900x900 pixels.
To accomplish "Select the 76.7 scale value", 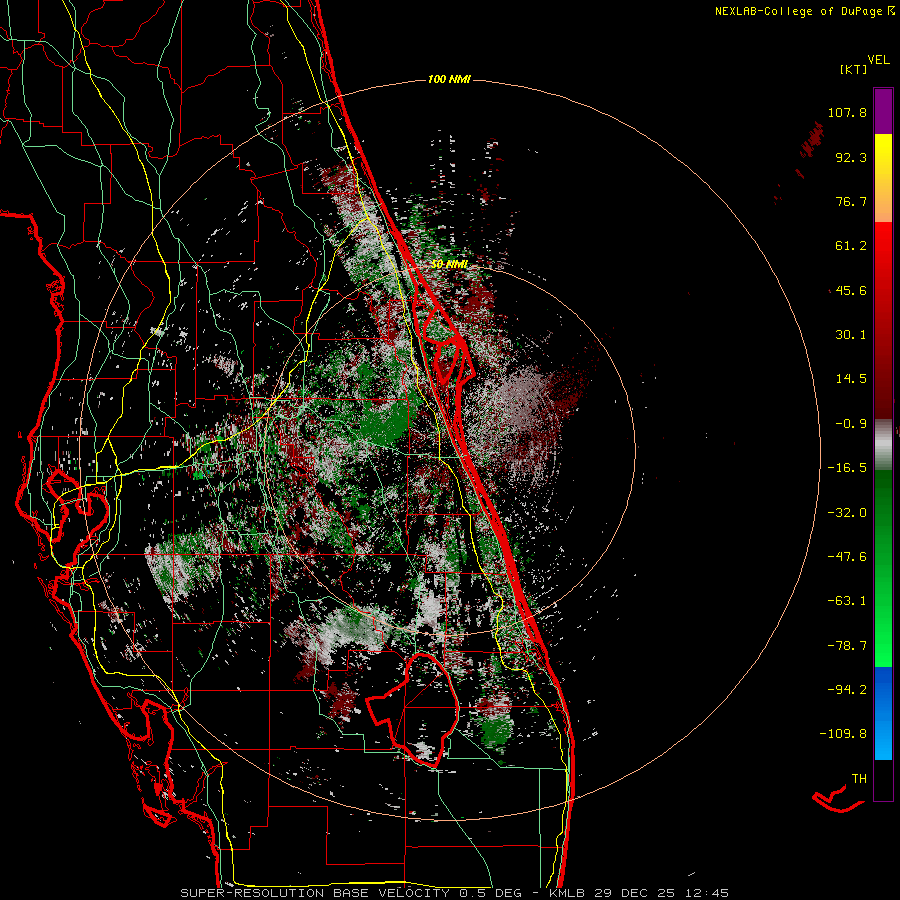I will tap(851, 201).
